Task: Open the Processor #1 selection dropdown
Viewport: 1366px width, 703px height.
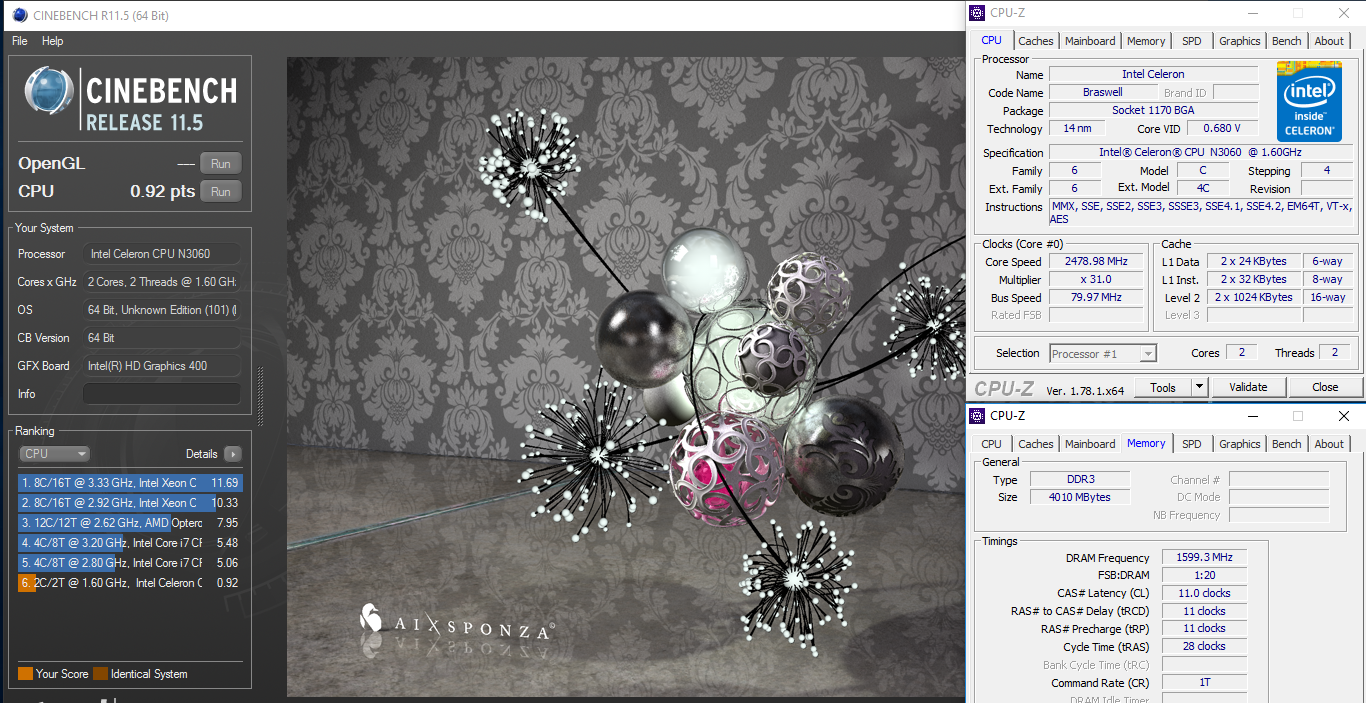Action: (1103, 353)
